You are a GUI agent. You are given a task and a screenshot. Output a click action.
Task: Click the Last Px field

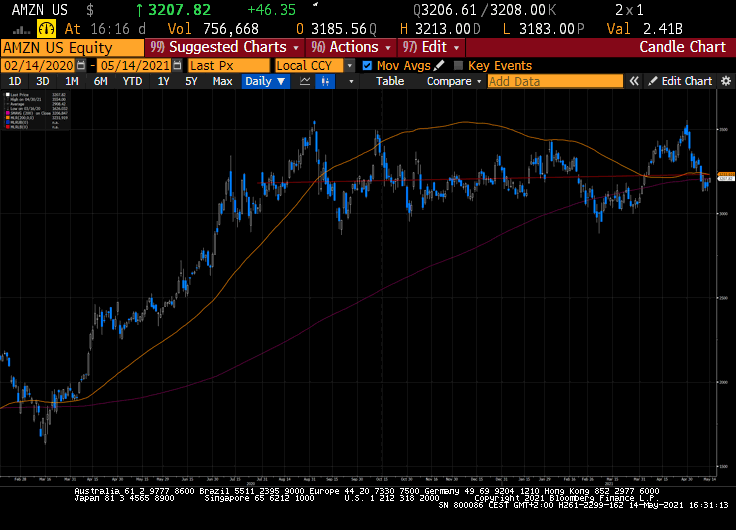(x=229, y=65)
